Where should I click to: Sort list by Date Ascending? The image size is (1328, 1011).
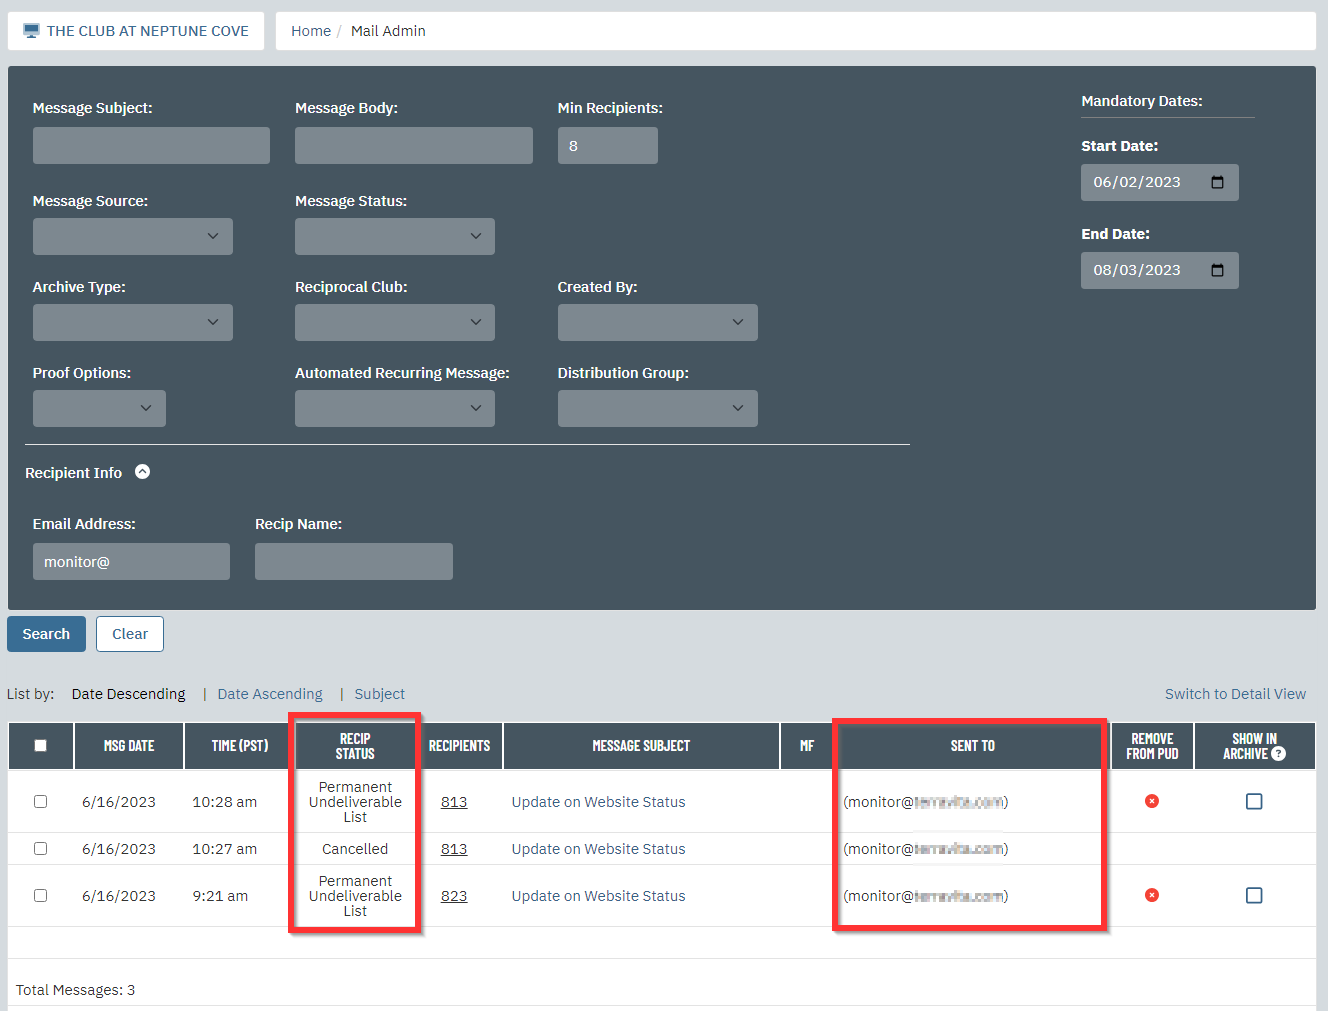[270, 694]
